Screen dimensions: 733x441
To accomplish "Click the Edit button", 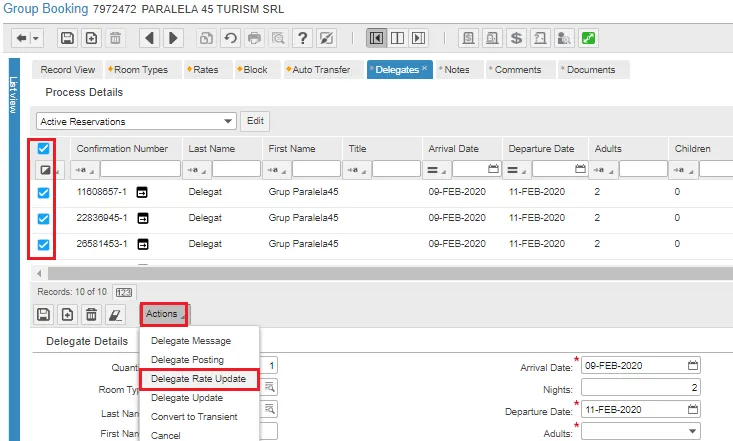I will click(x=255, y=121).
